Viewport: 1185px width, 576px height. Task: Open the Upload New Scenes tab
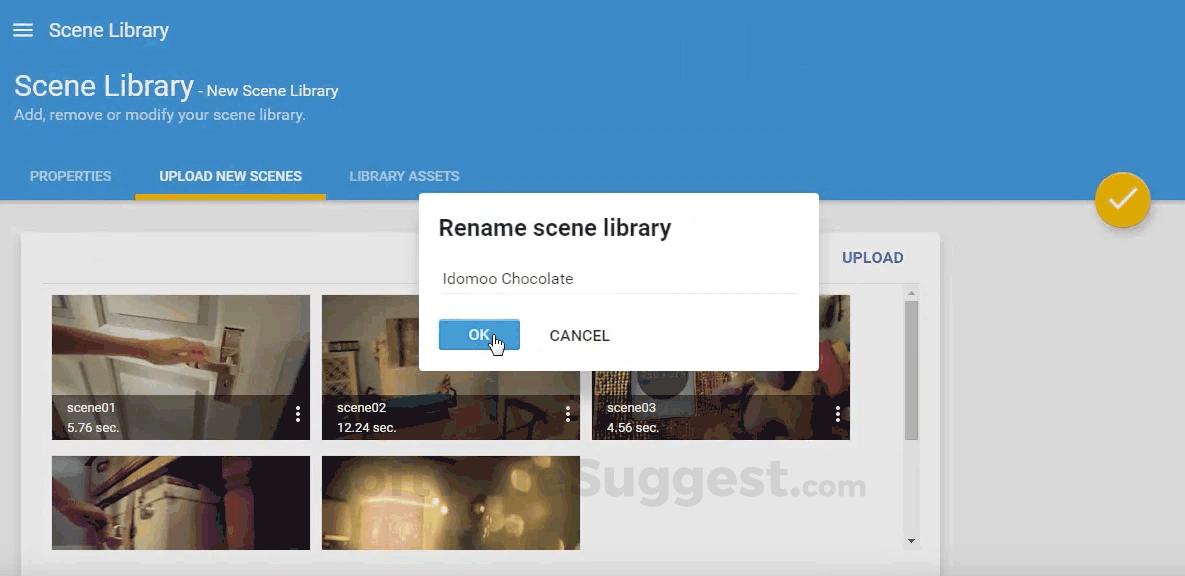coord(230,176)
